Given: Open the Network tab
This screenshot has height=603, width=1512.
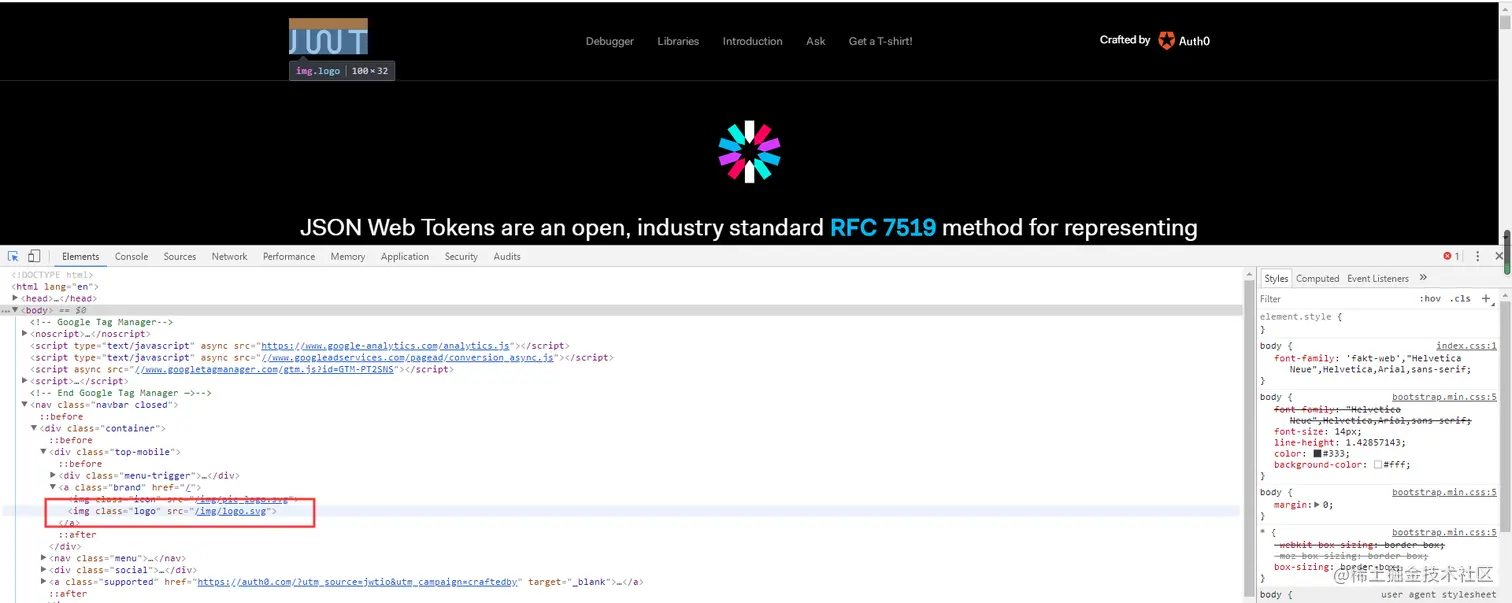Looking at the screenshot, I should pyautogui.click(x=229, y=256).
